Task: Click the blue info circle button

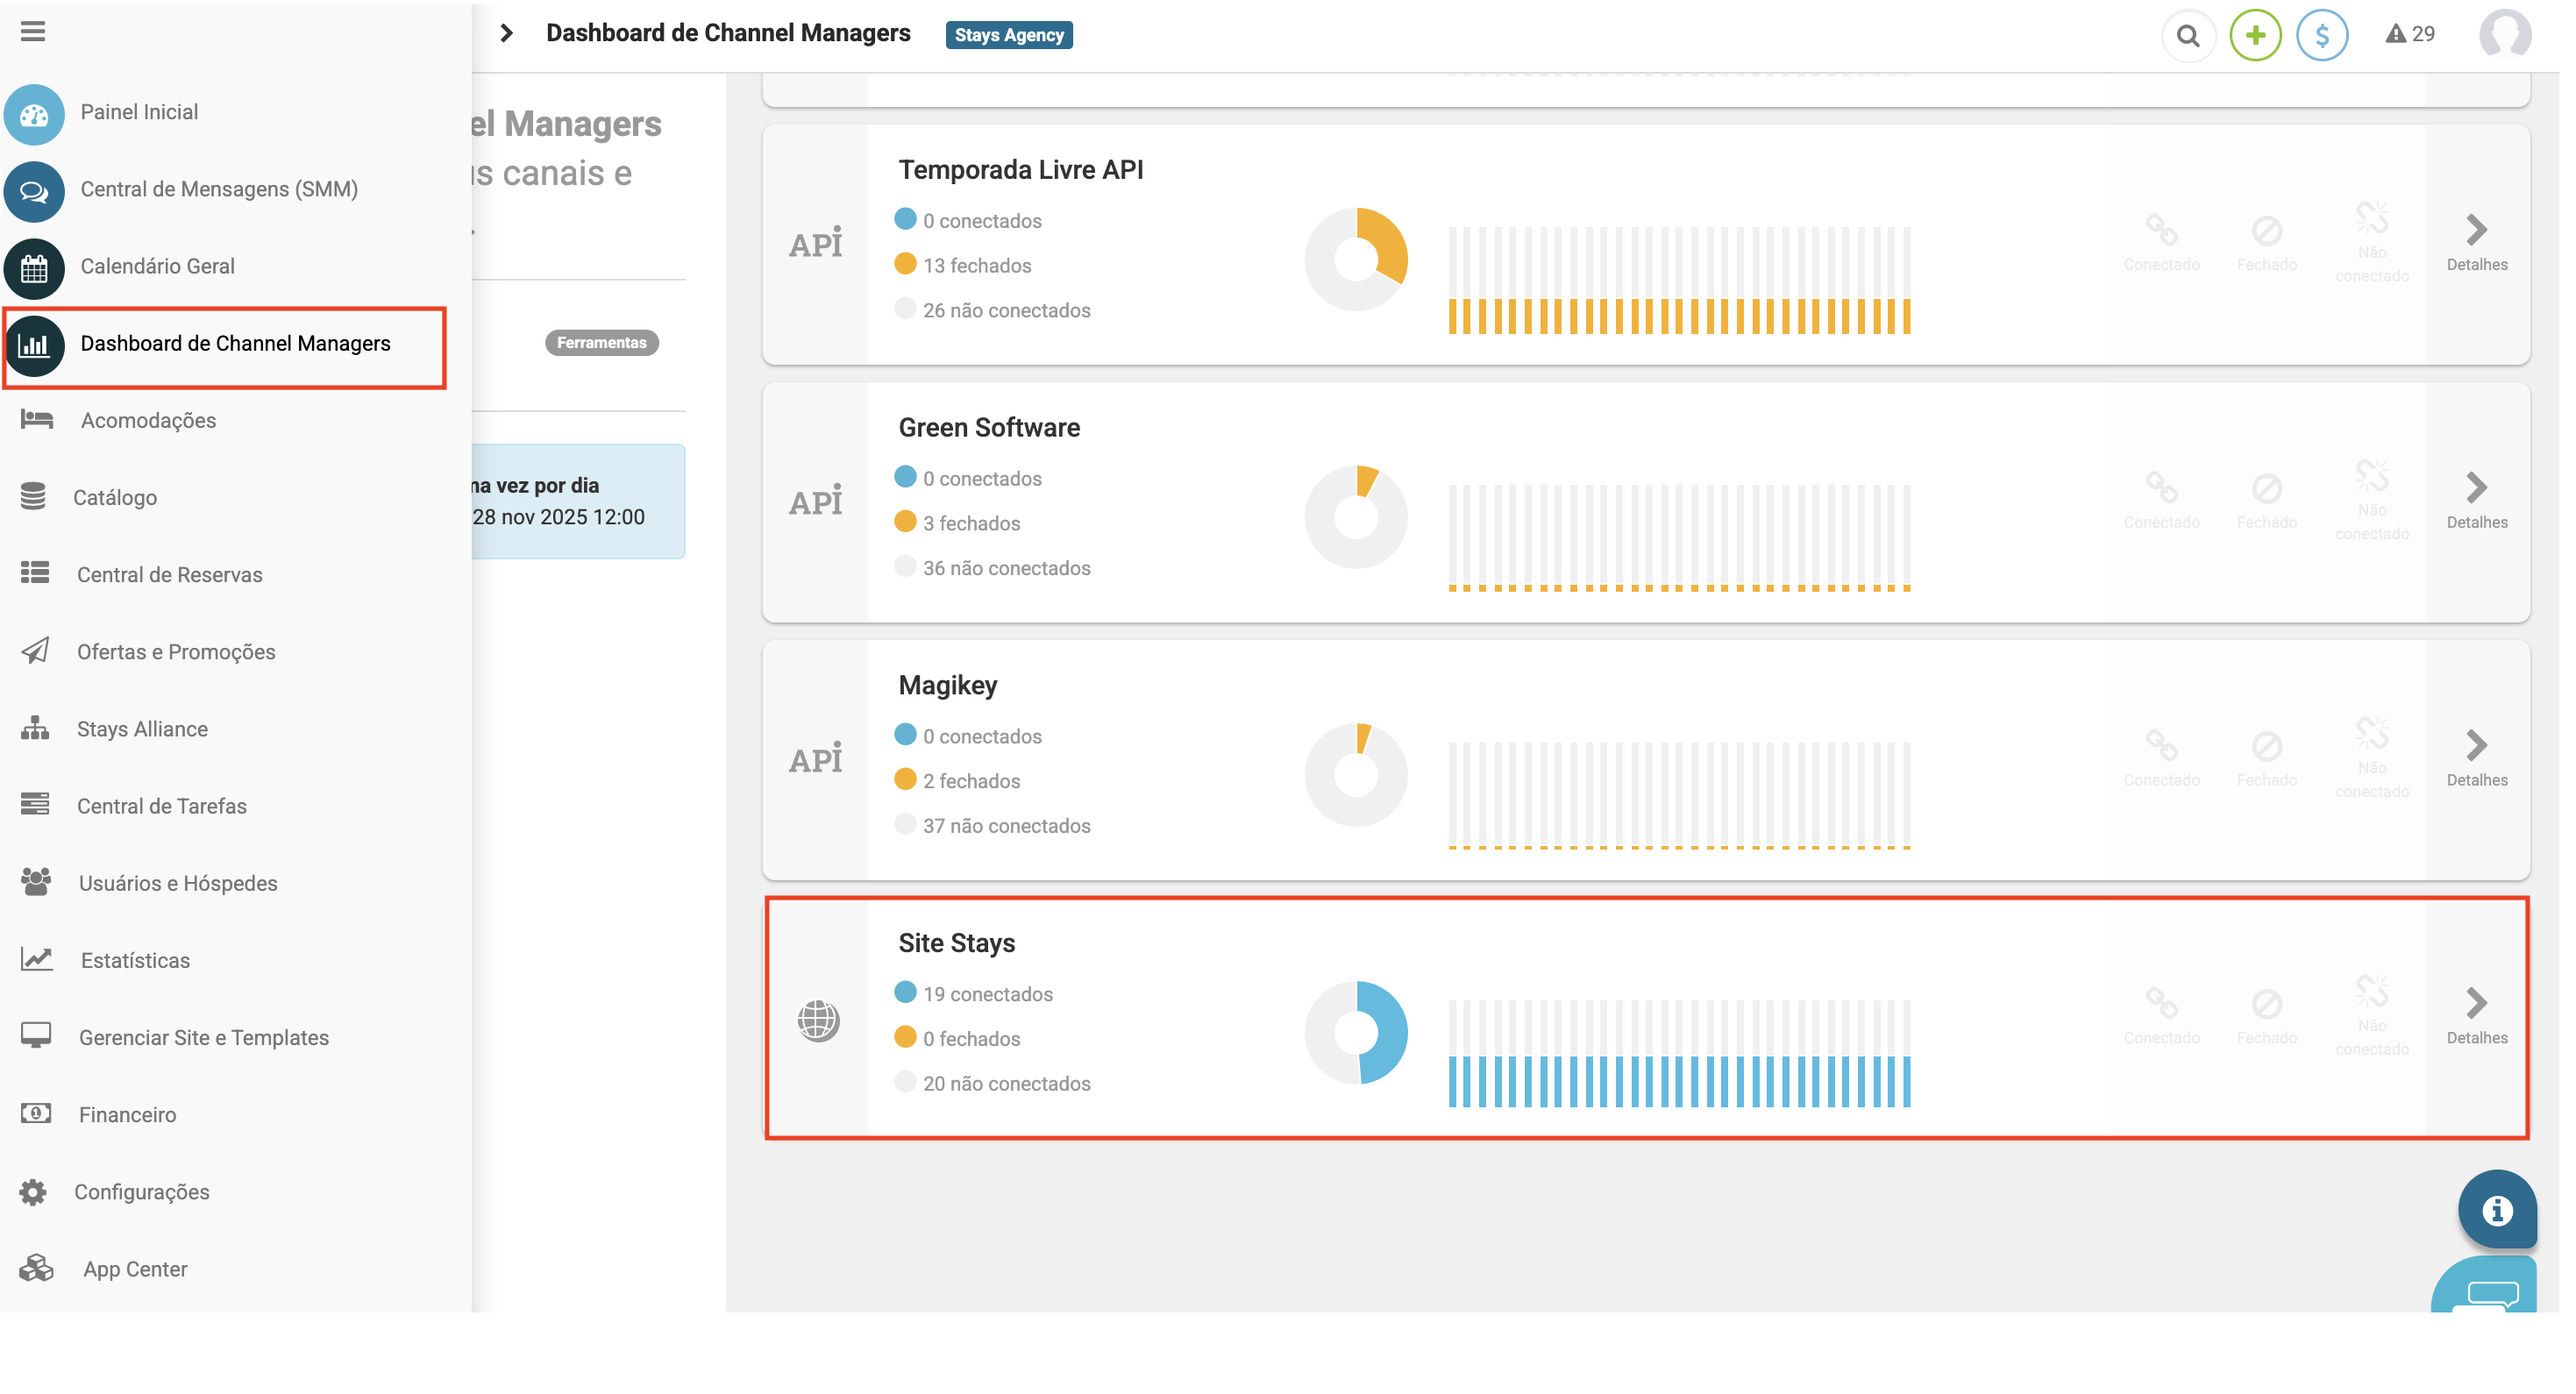Action: coord(2496,1210)
